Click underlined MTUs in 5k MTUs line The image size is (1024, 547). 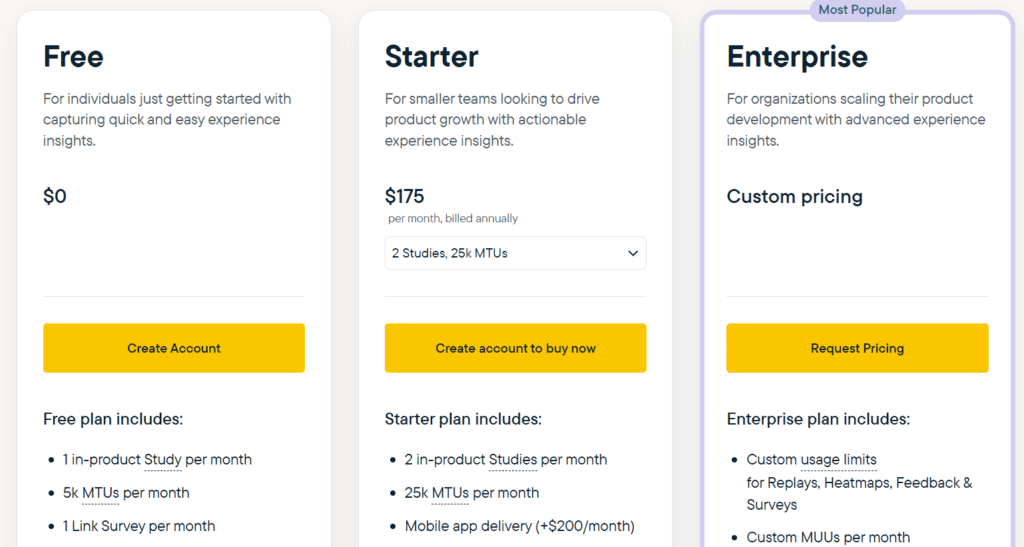pyautogui.click(x=100, y=493)
